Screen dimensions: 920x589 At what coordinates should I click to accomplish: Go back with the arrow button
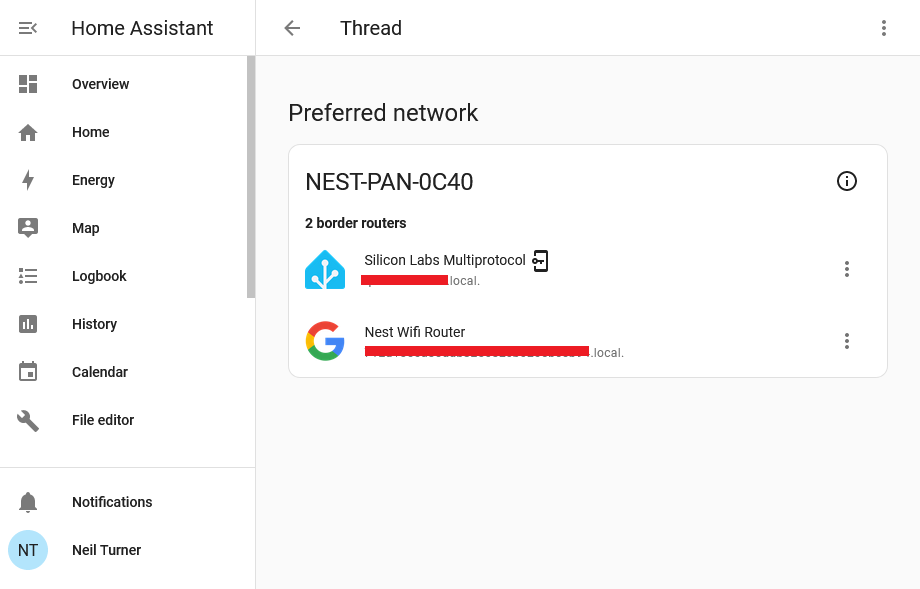pyautogui.click(x=291, y=28)
